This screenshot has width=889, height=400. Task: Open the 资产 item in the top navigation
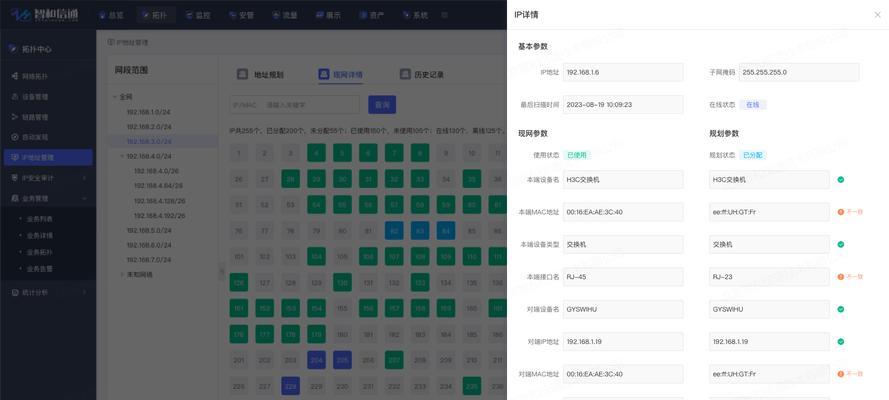(372, 15)
